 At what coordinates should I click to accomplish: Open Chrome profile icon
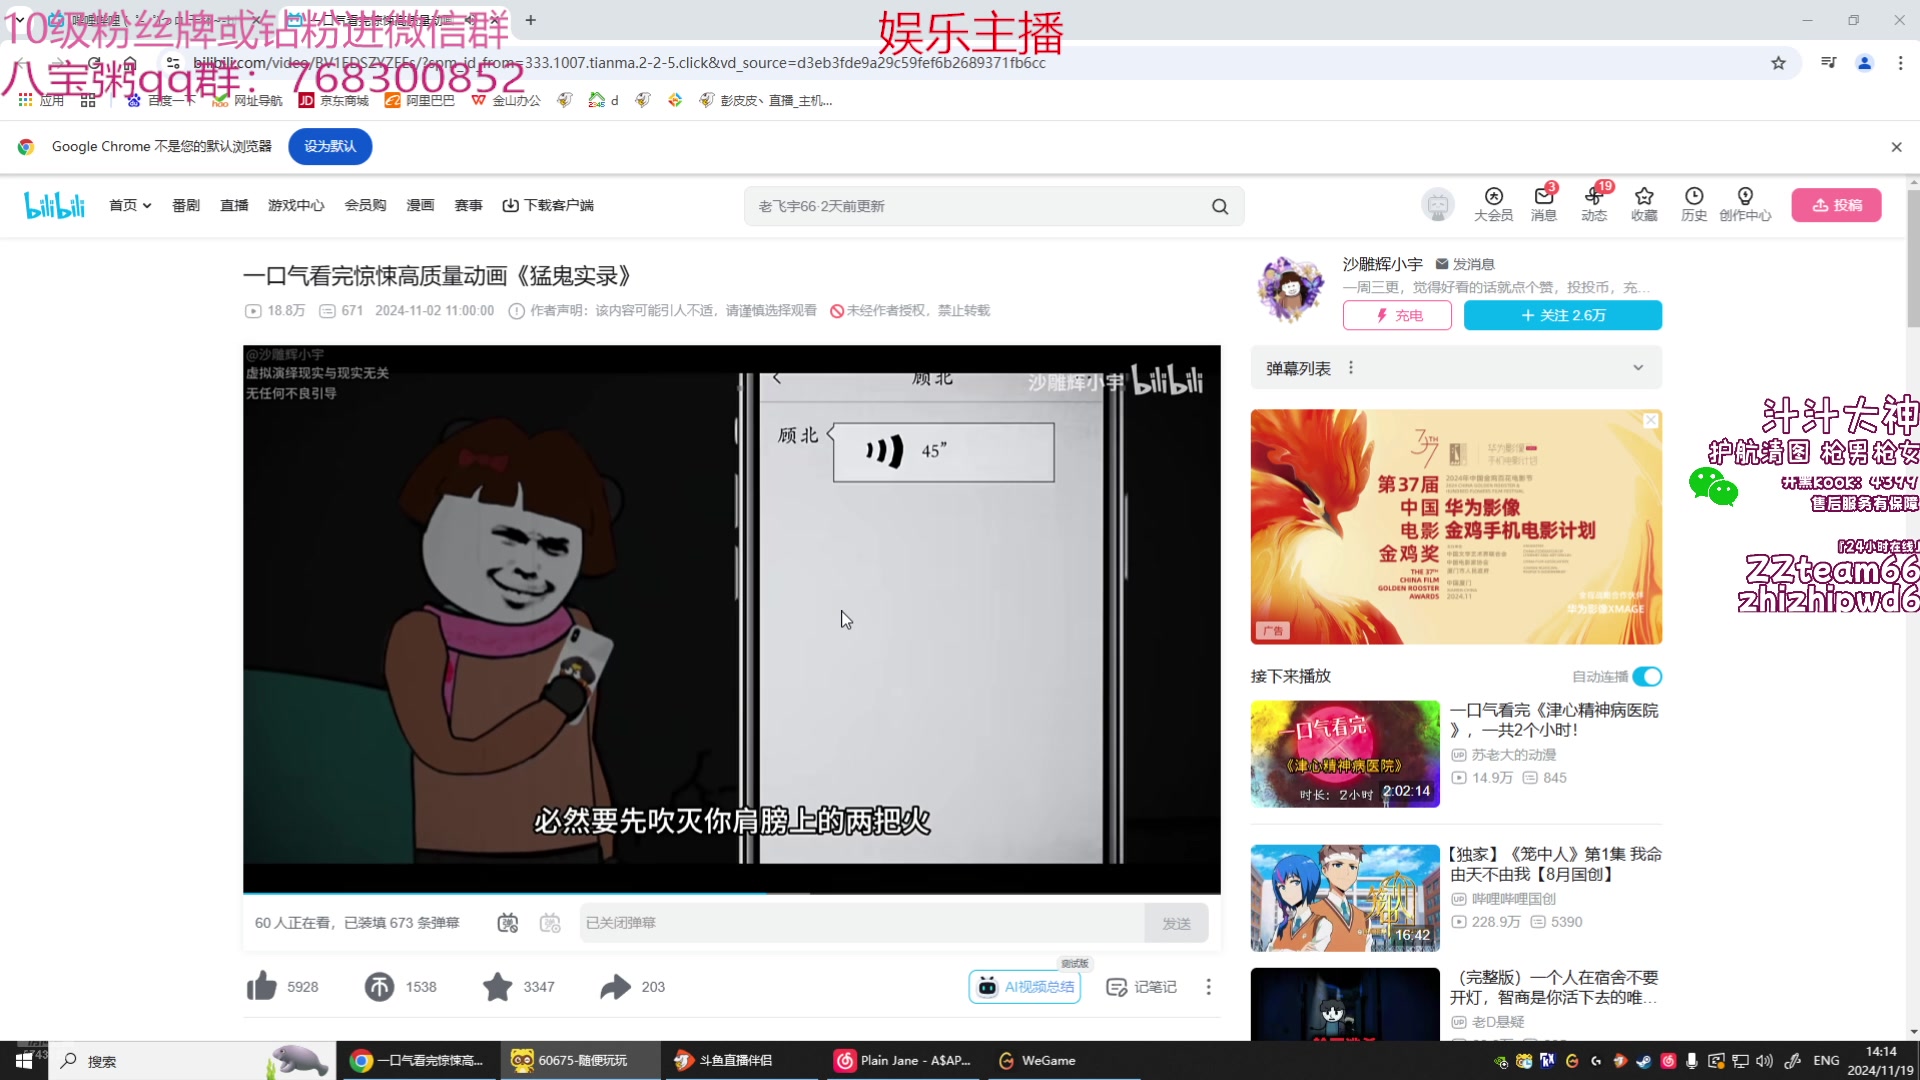pos(1865,63)
